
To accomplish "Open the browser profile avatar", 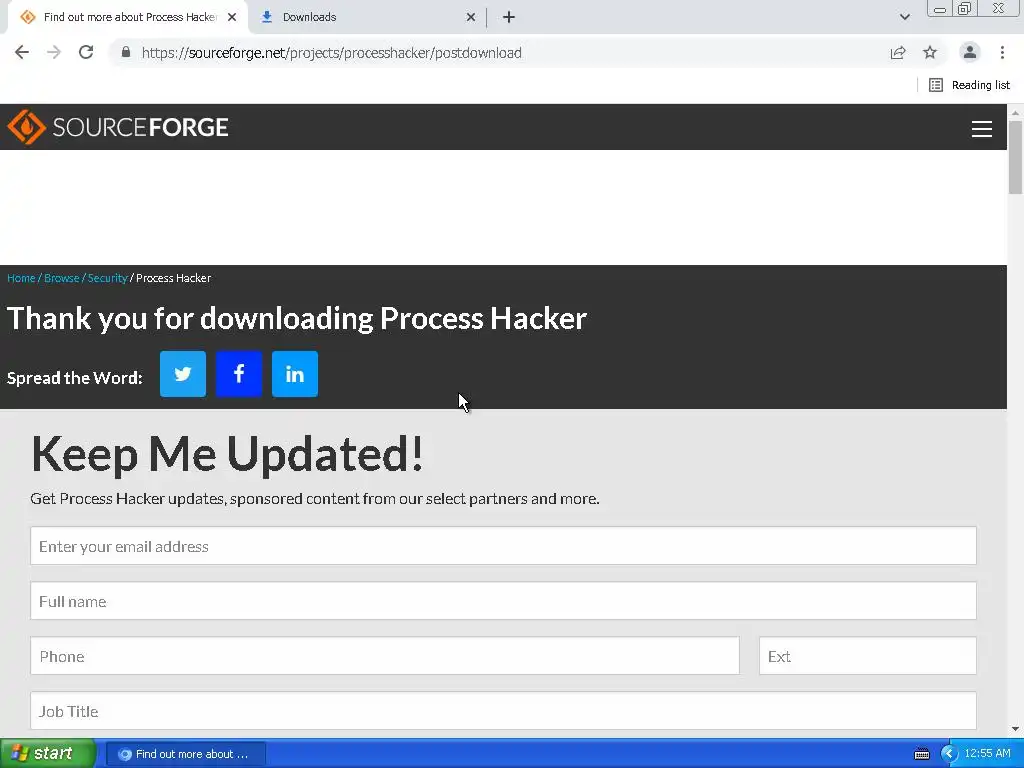I will (970, 52).
